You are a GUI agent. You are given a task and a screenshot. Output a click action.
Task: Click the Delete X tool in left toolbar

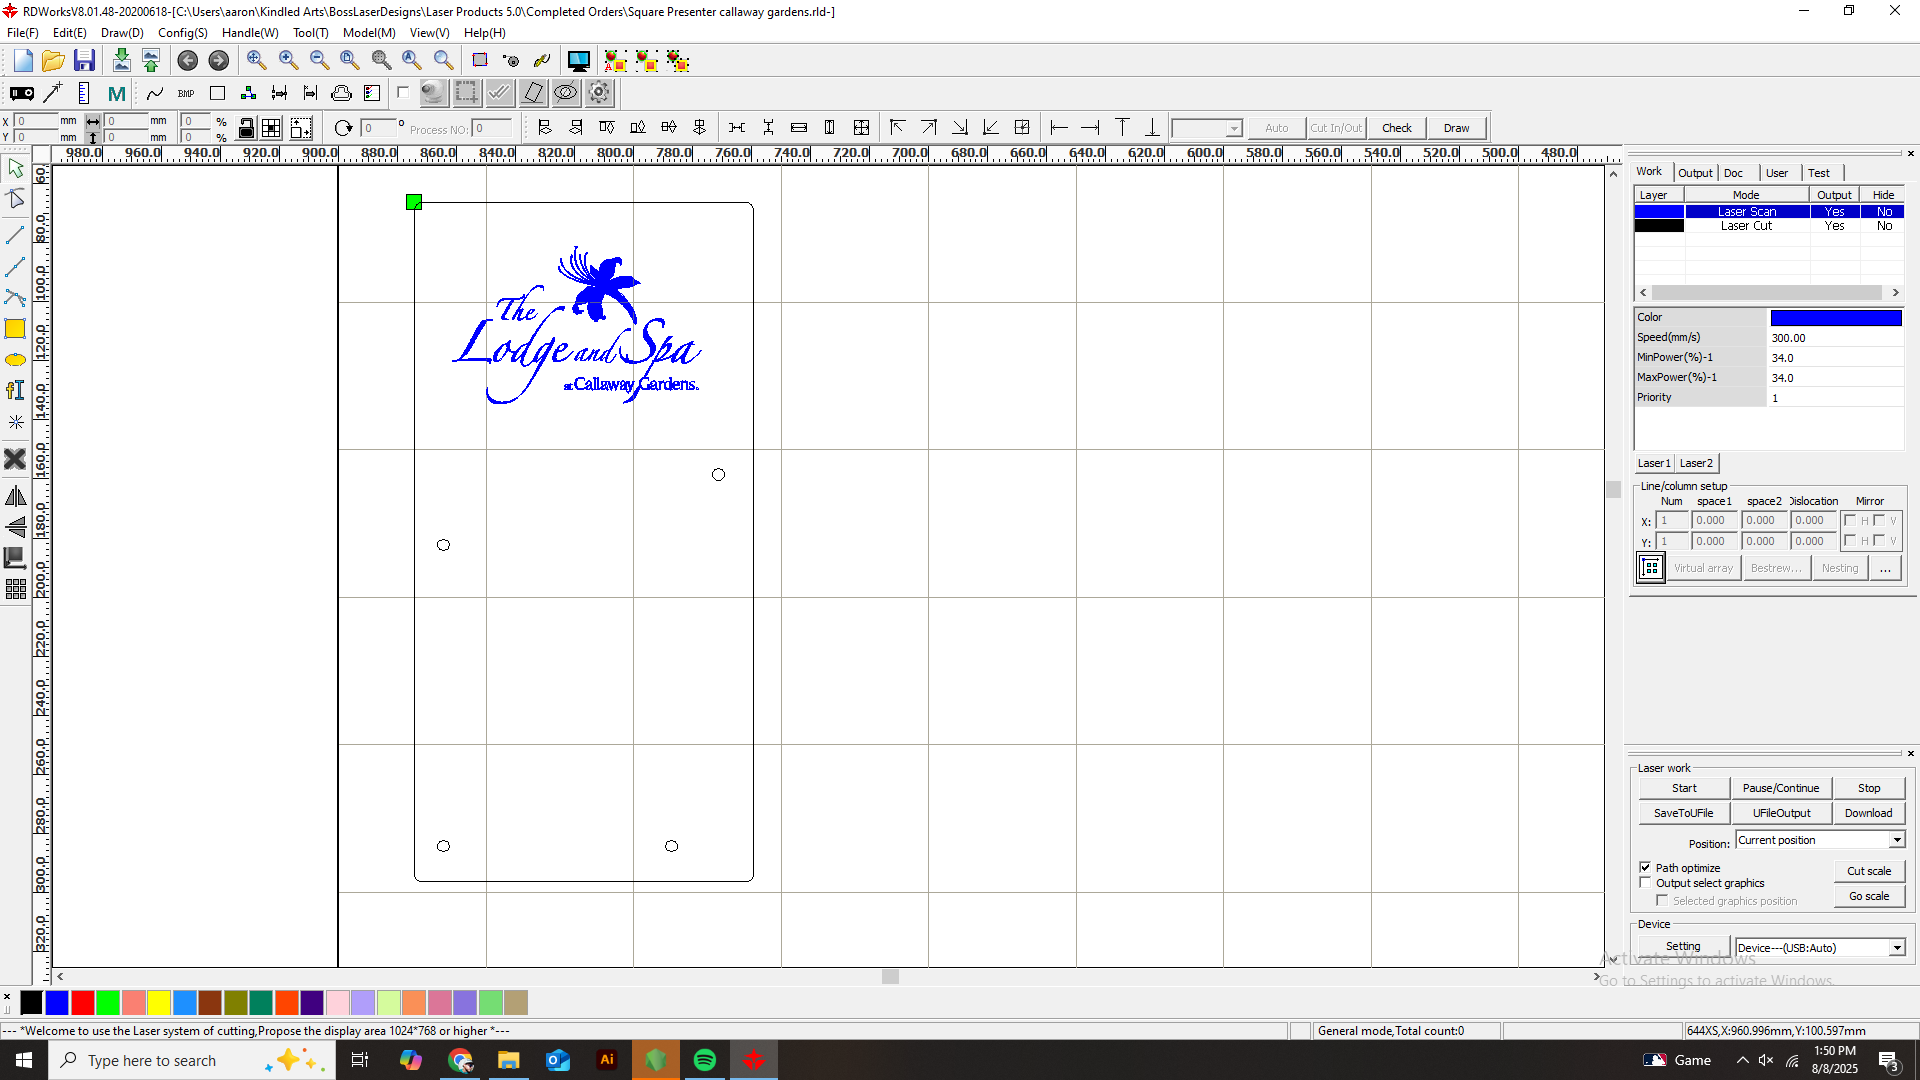pos(15,459)
